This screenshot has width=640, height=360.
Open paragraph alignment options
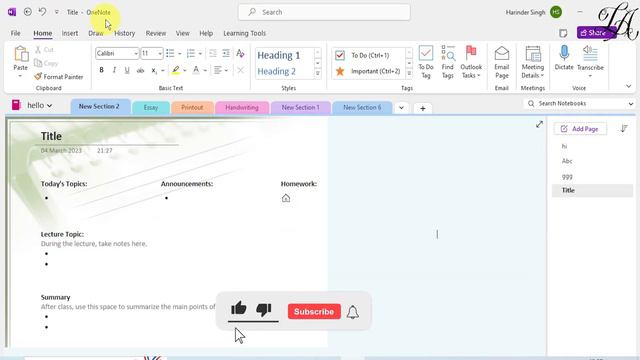pos(220,70)
